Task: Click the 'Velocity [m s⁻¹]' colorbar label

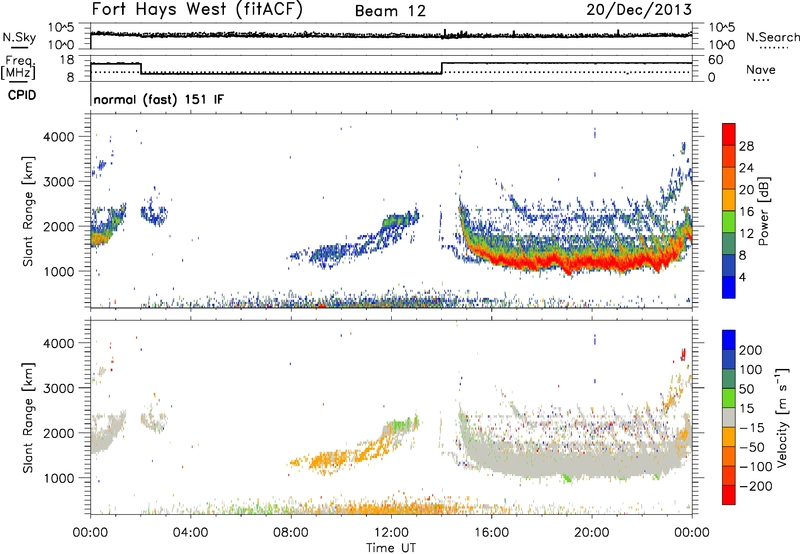Action: [781, 417]
